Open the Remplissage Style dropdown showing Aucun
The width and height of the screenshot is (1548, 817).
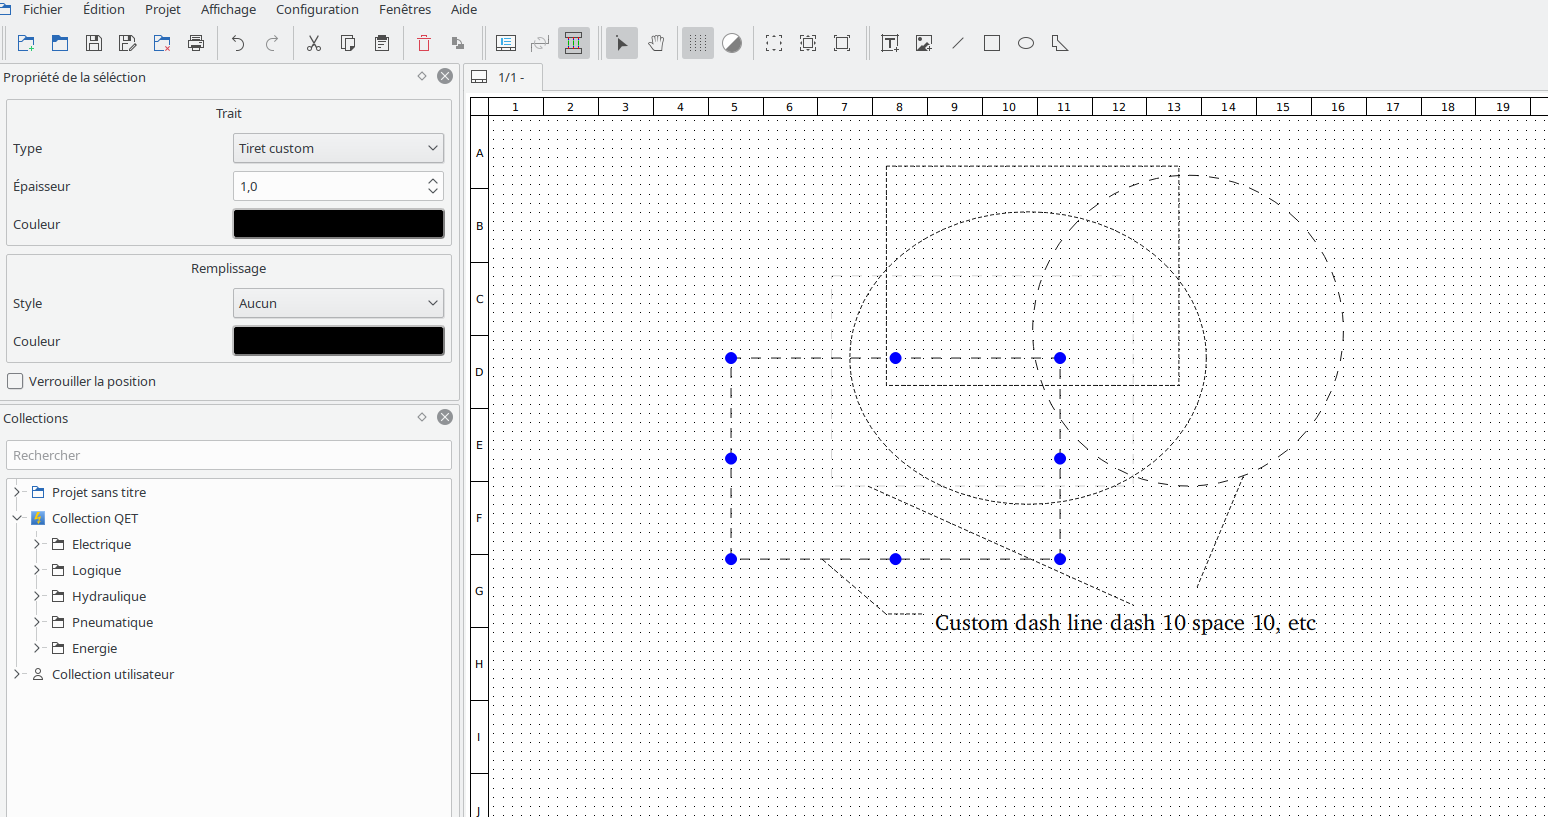point(338,303)
